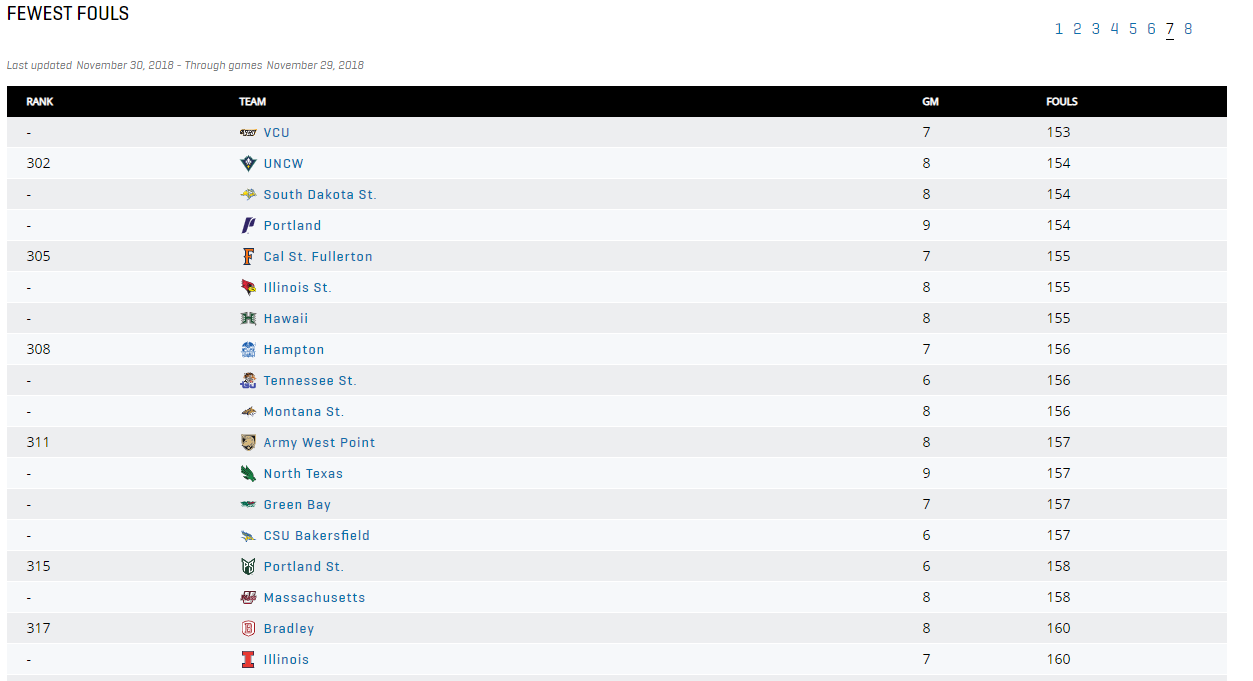Jump to page 4 of rankings
This screenshot has width=1253, height=681.
1114,29
